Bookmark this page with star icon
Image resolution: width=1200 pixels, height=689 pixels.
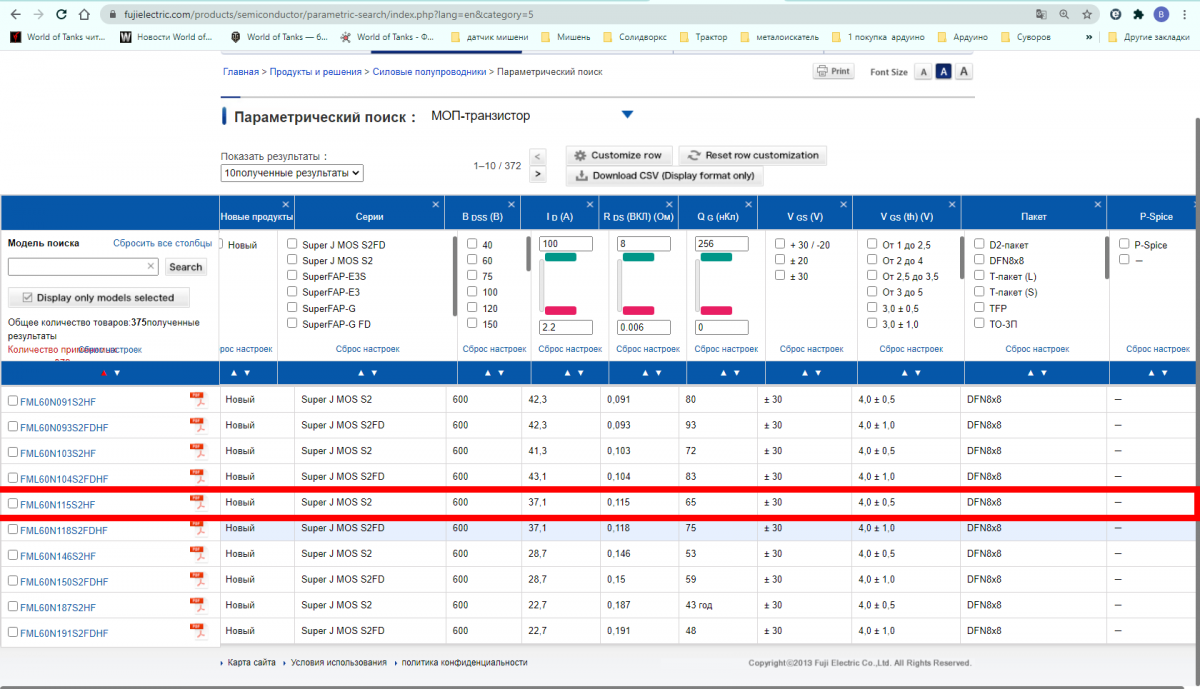coord(1087,15)
